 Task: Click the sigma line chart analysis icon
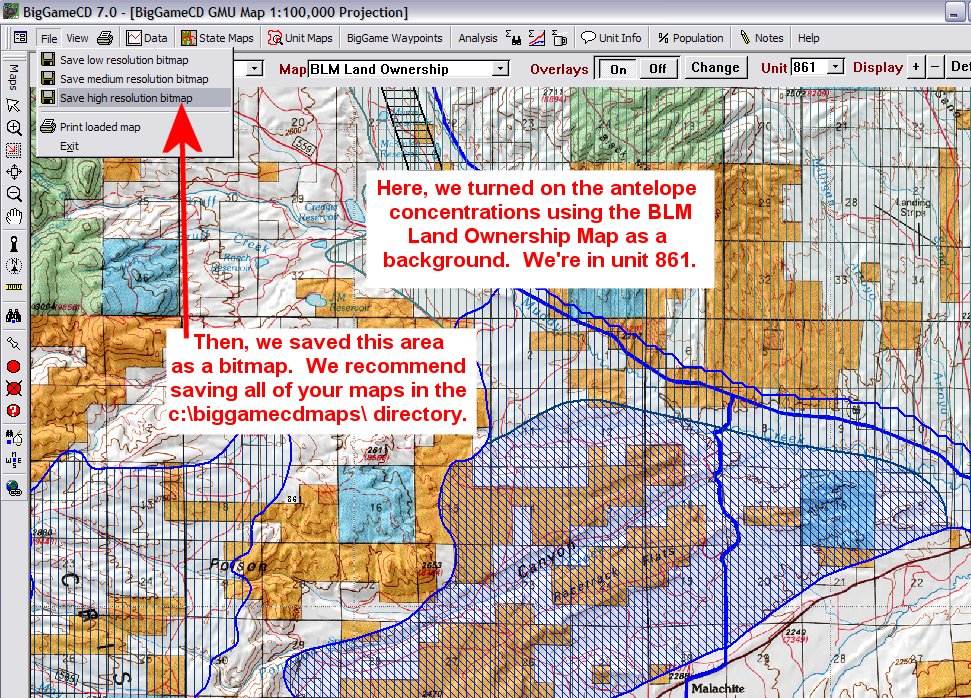click(536, 38)
